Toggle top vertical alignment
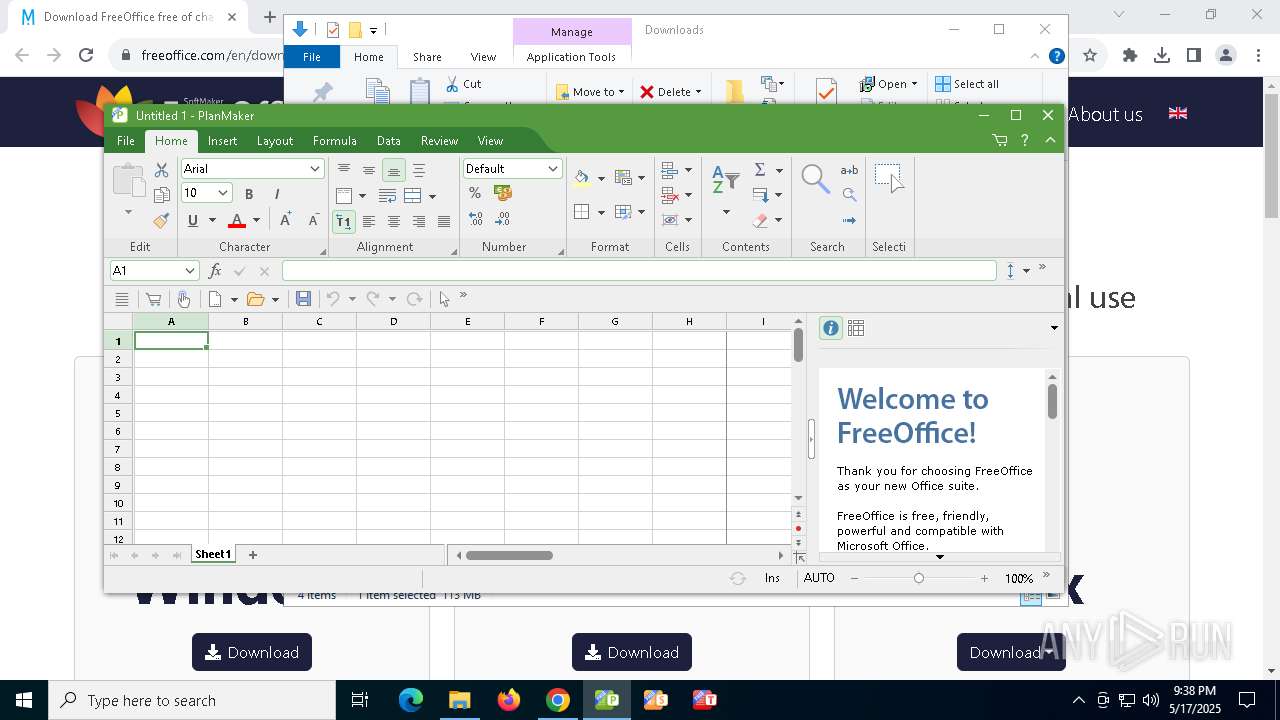This screenshot has height=720, width=1280. click(x=344, y=170)
